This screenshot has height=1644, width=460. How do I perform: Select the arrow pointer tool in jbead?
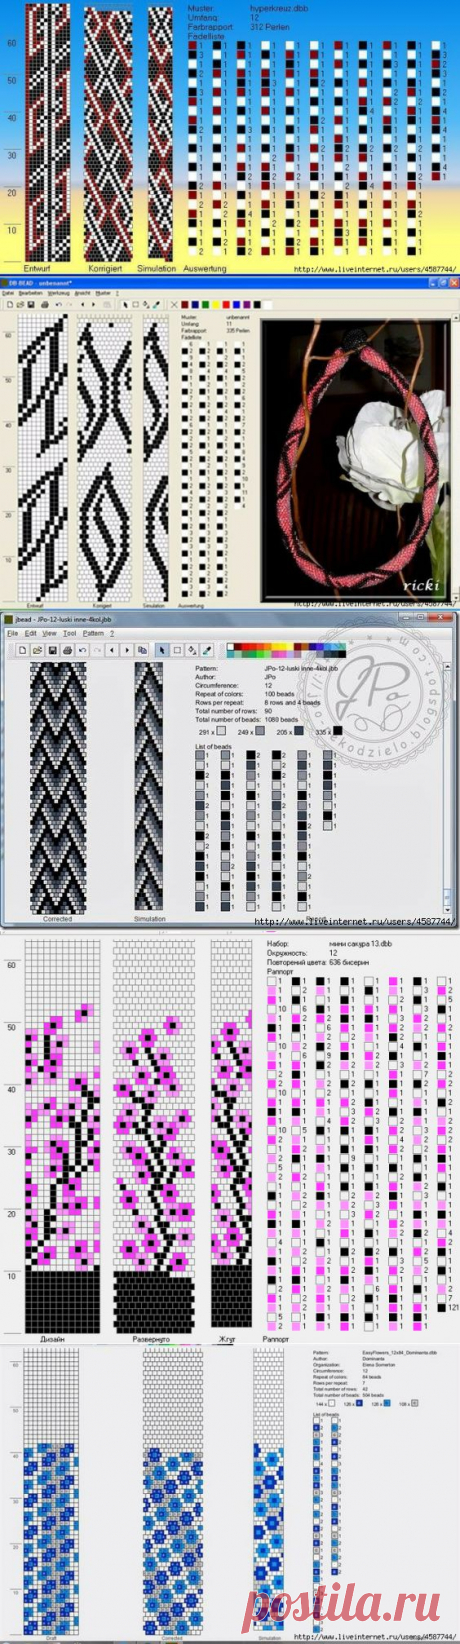tap(163, 650)
